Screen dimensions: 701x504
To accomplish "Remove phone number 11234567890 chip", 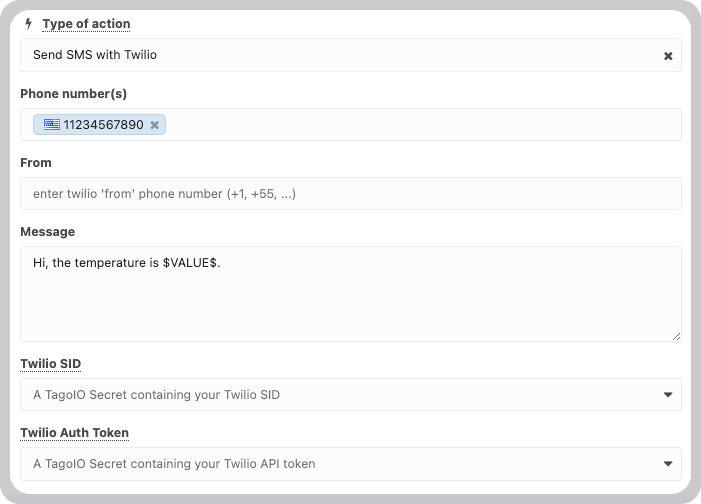I will coord(154,125).
